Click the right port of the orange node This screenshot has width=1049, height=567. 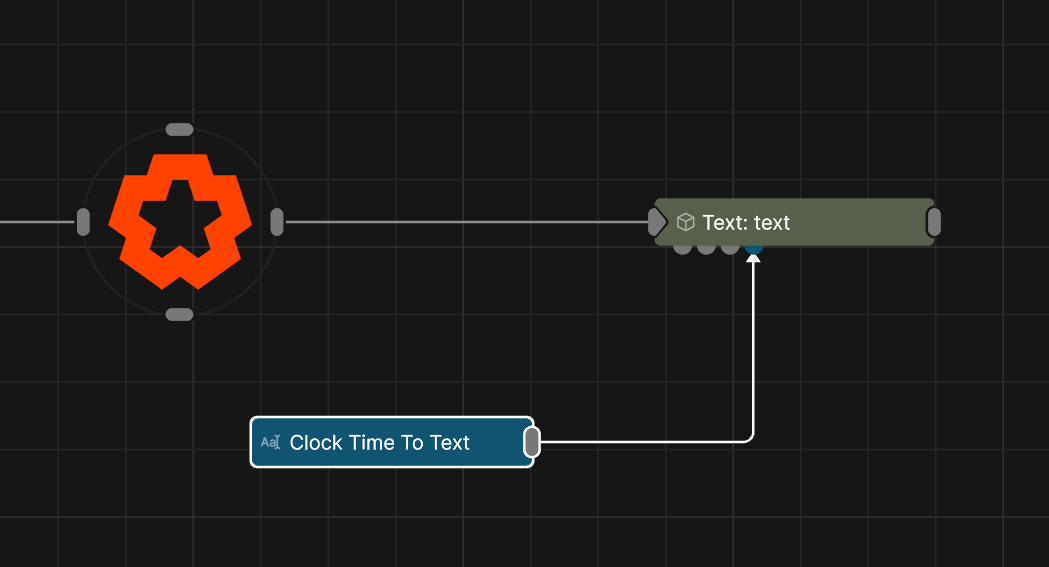tap(277, 222)
